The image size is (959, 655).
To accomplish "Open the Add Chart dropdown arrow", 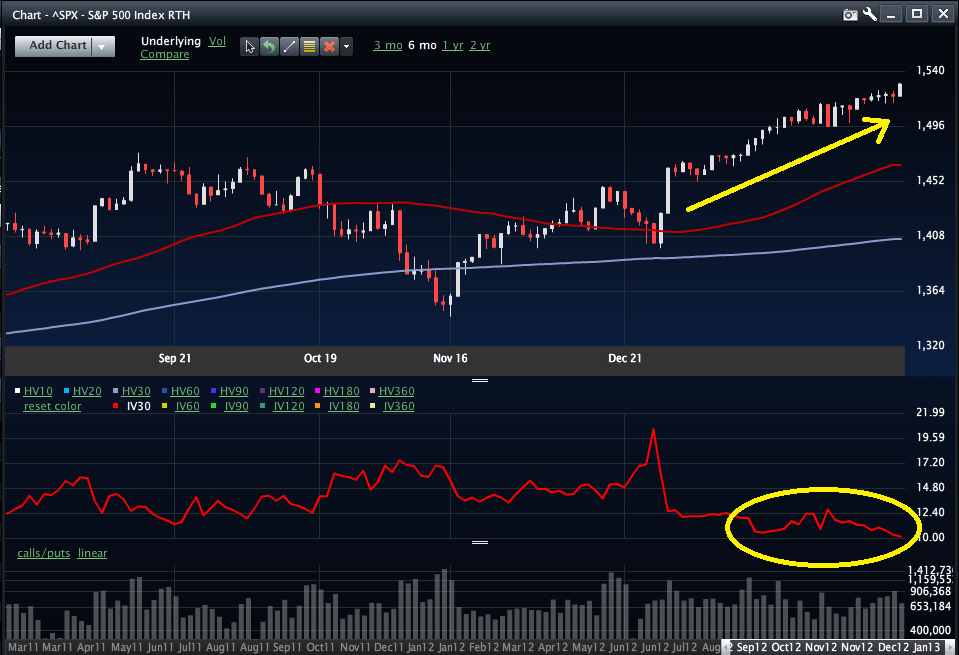I will point(104,46).
